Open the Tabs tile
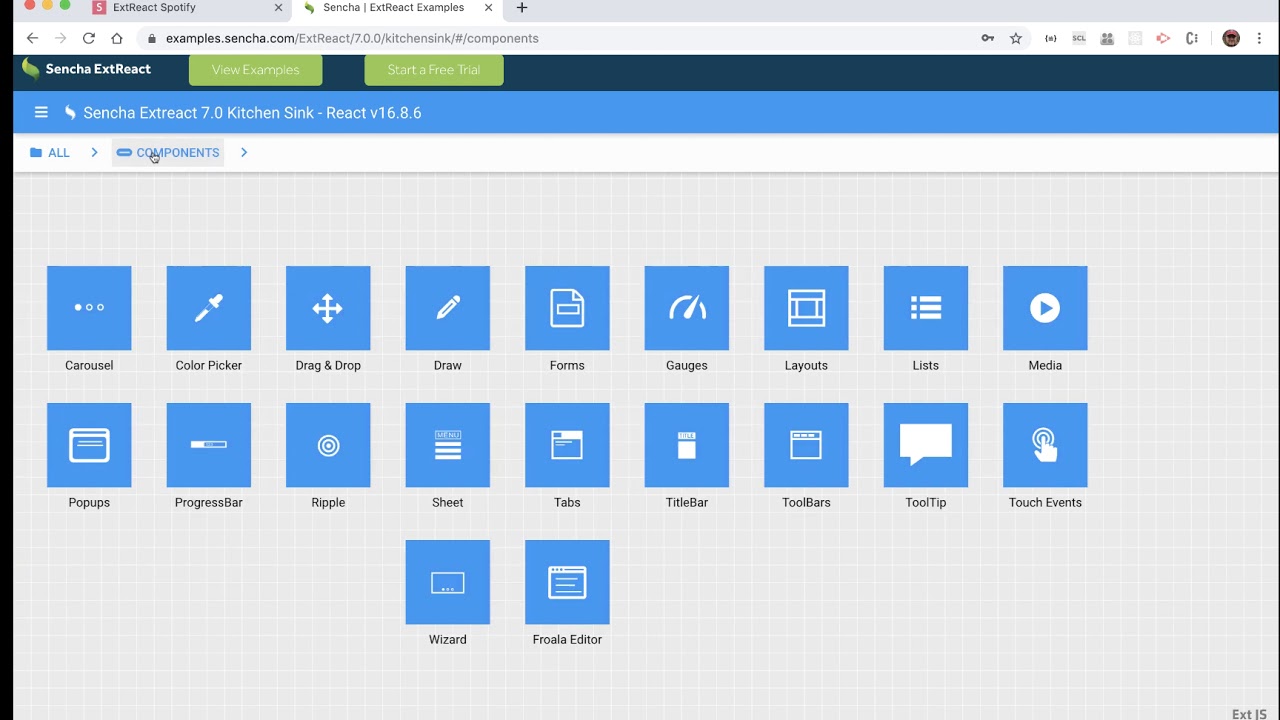Image resolution: width=1280 pixels, height=720 pixels. [567, 445]
